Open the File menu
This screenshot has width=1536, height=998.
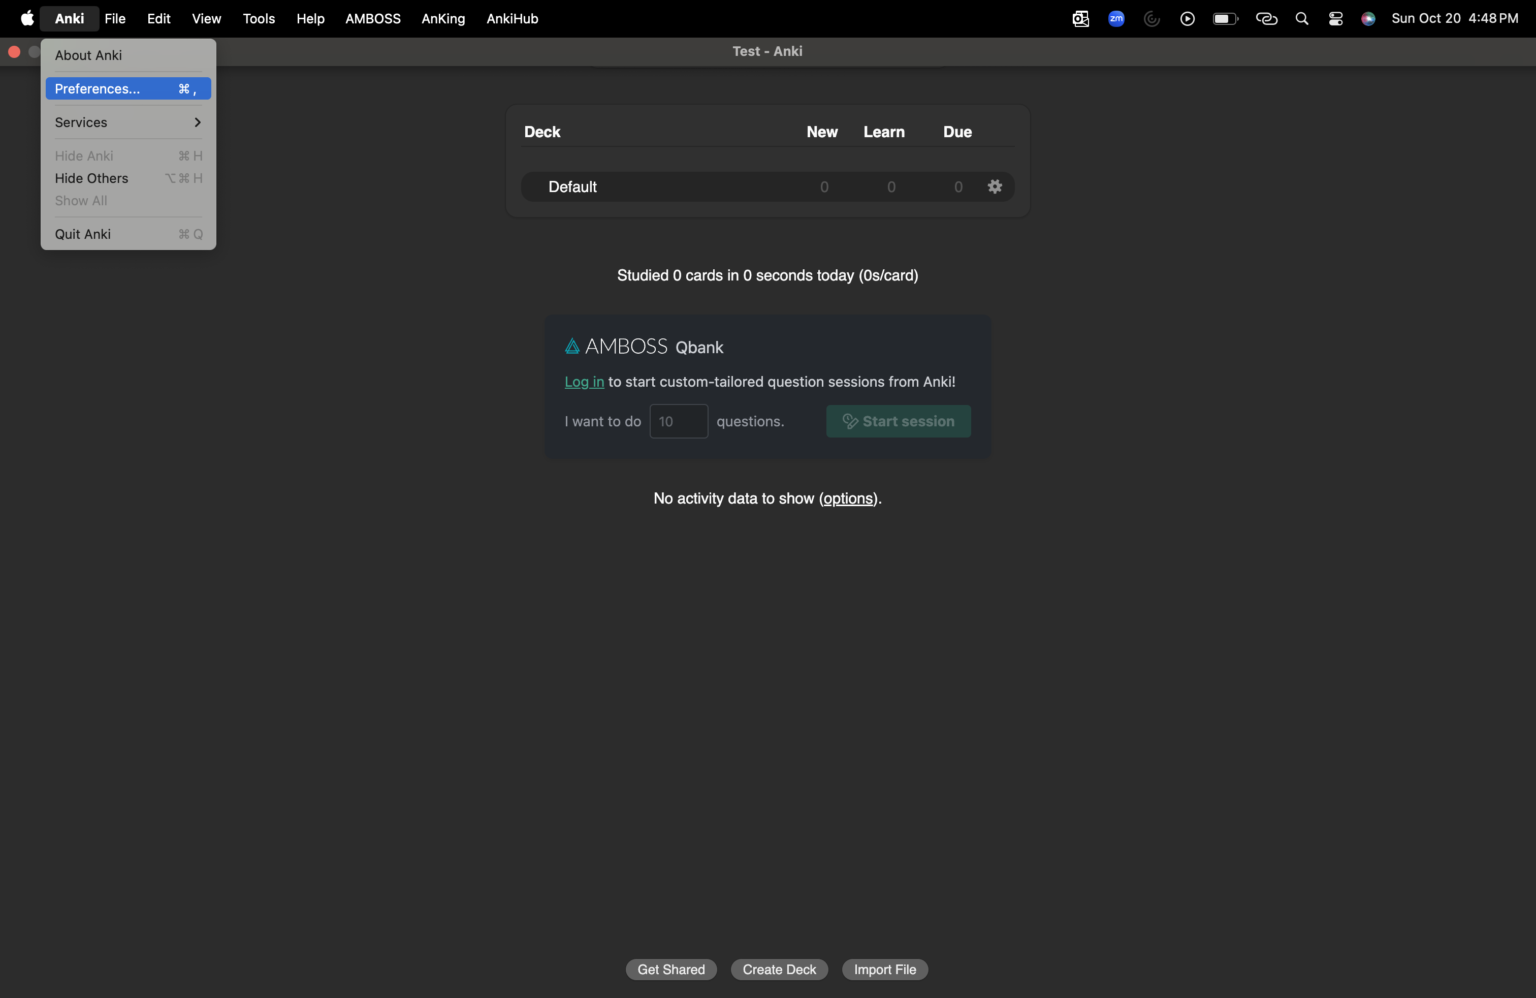(x=115, y=18)
